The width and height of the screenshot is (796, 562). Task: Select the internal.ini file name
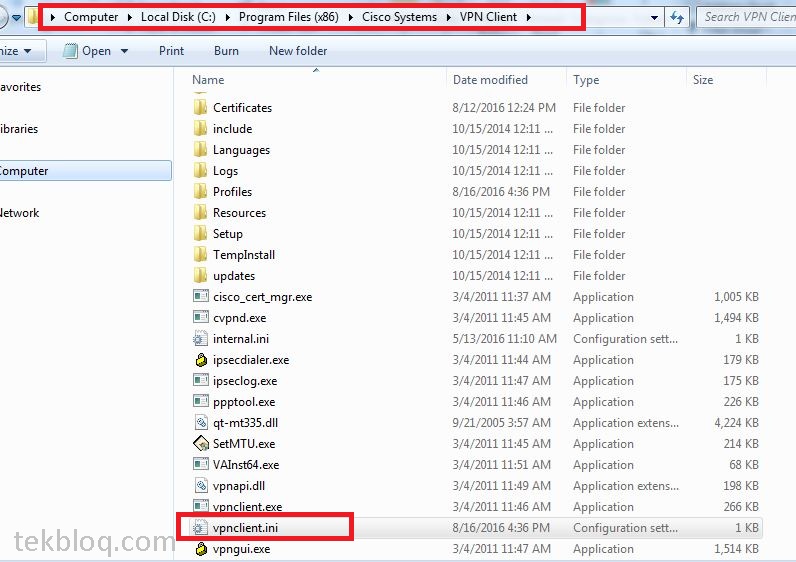(241, 339)
